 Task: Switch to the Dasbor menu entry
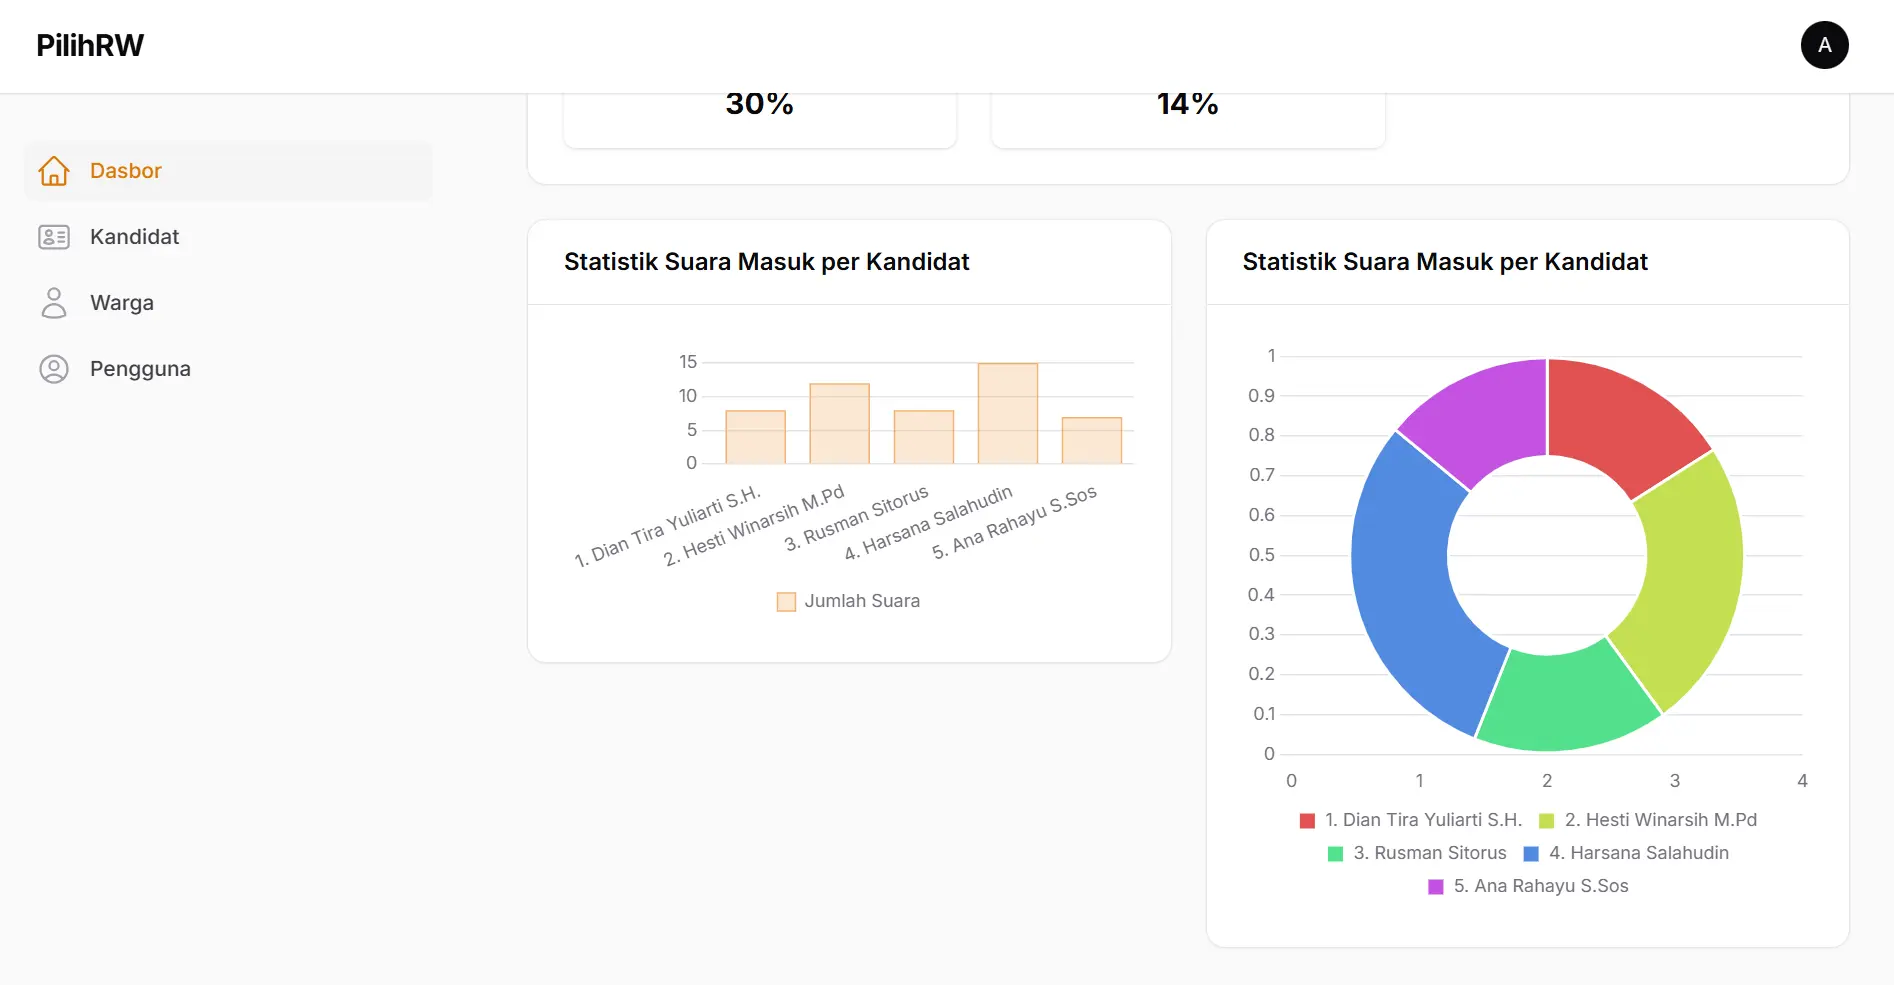(125, 170)
